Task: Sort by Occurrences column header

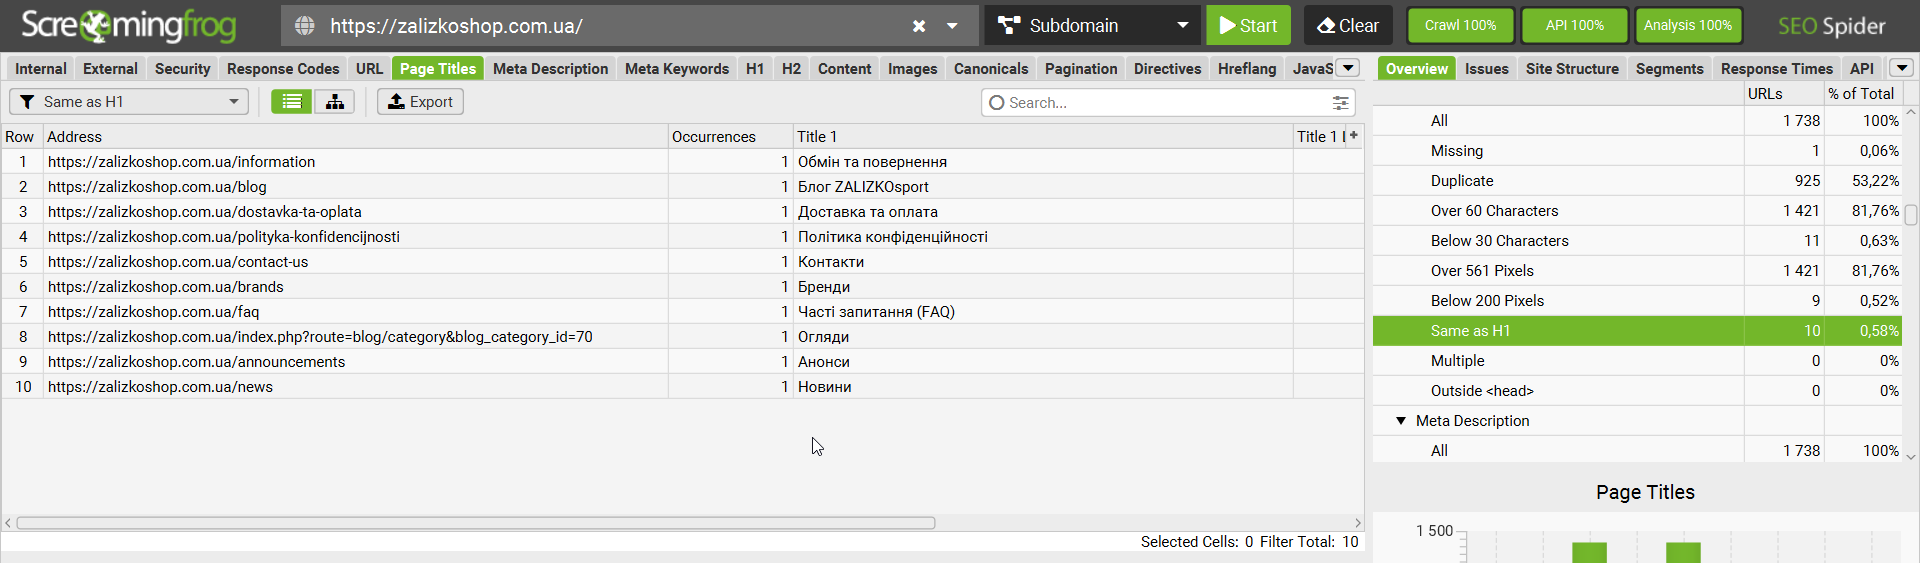Action: tap(731, 136)
